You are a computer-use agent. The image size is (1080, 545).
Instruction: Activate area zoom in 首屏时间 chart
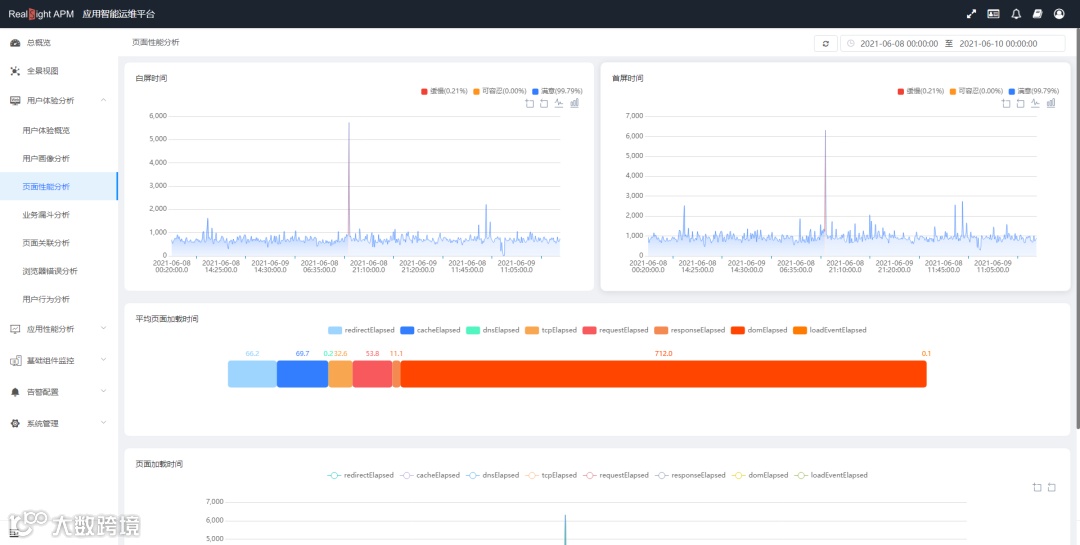[1006, 103]
